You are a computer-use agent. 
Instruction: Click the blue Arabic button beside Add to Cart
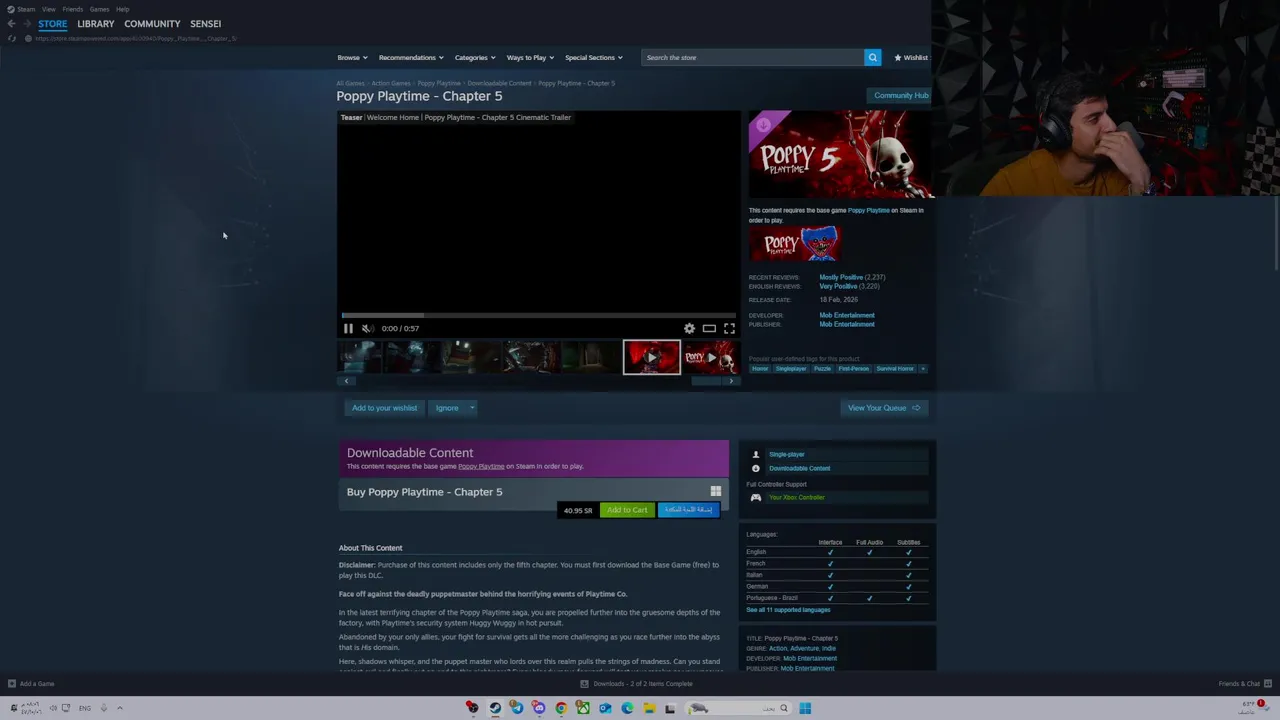click(x=689, y=510)
